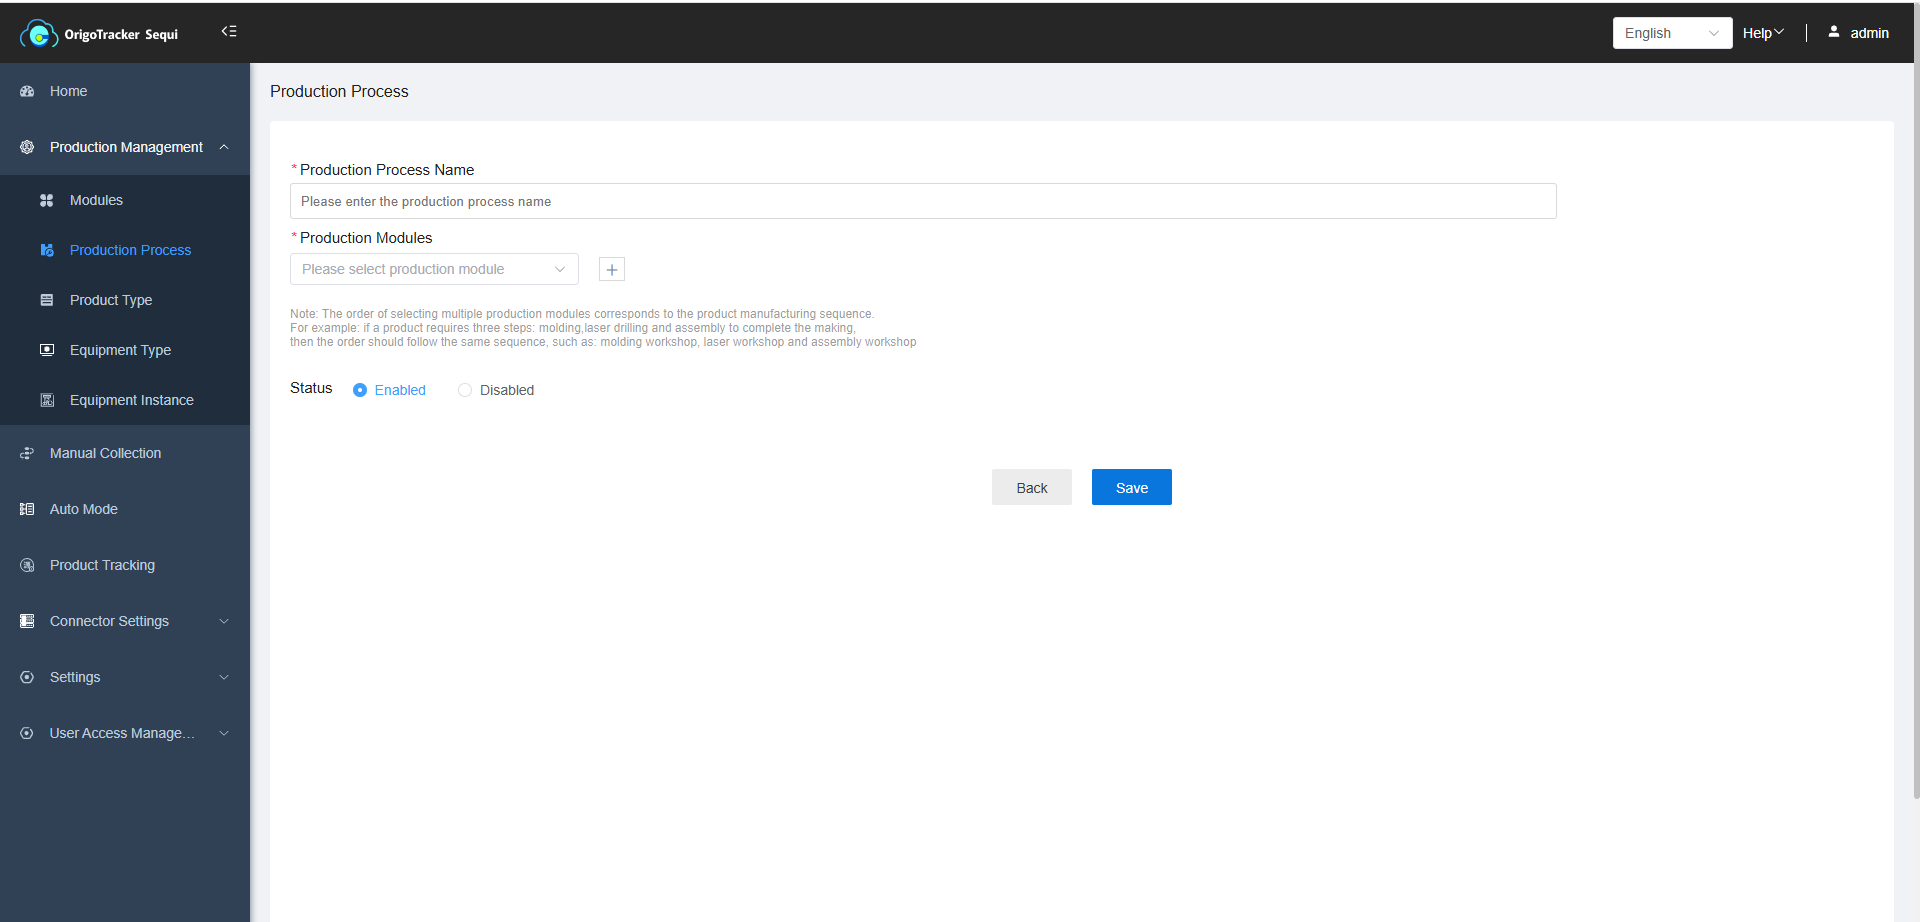Go to Manual Collection page
1920x922 pixels.
[105, 453]
